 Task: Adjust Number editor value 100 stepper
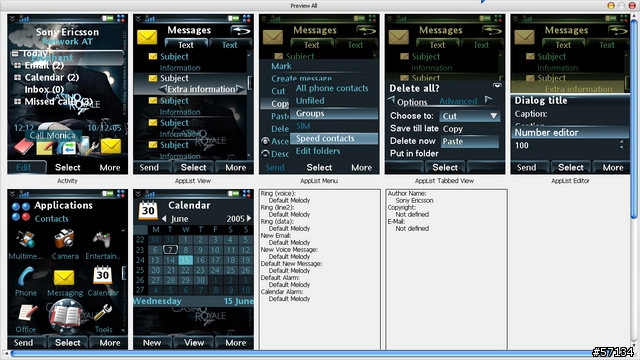point(622,145)
